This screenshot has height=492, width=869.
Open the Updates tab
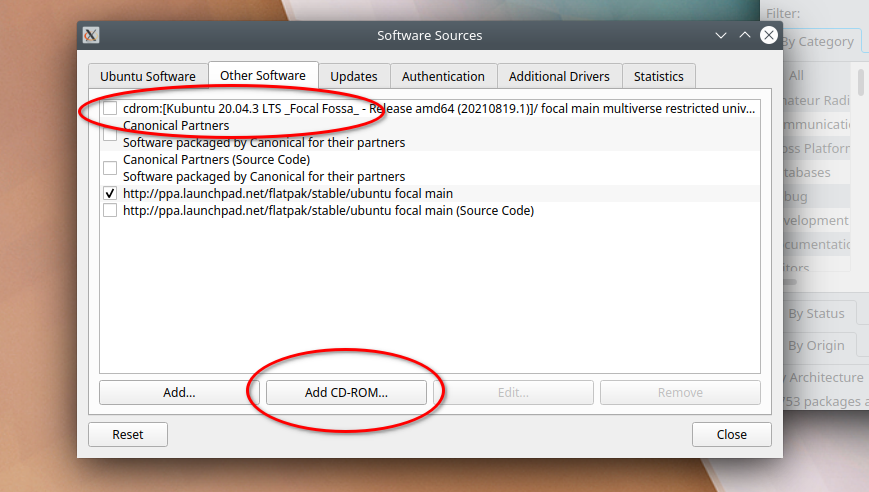coord(354,76)
